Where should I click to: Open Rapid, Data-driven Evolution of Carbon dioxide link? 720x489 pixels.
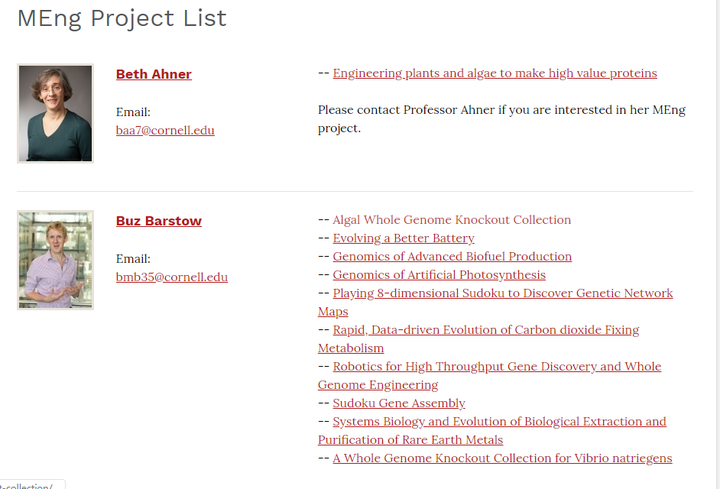pyautogui.click(x=485, y=329)
